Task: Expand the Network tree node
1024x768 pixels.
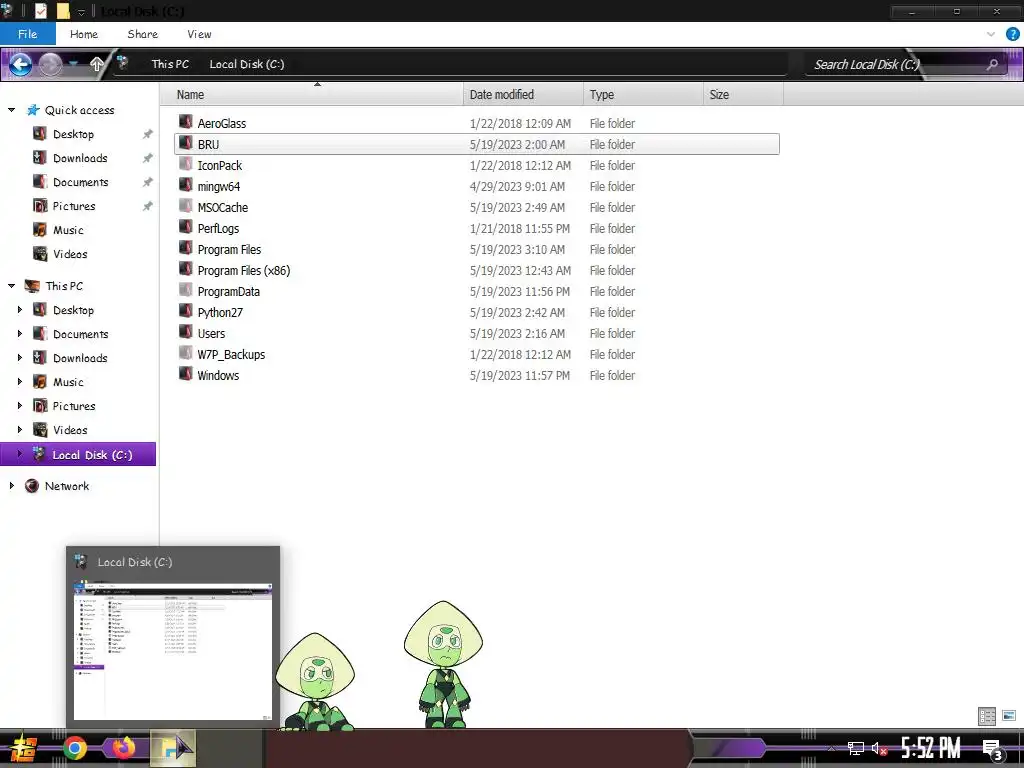Action: 11,486
